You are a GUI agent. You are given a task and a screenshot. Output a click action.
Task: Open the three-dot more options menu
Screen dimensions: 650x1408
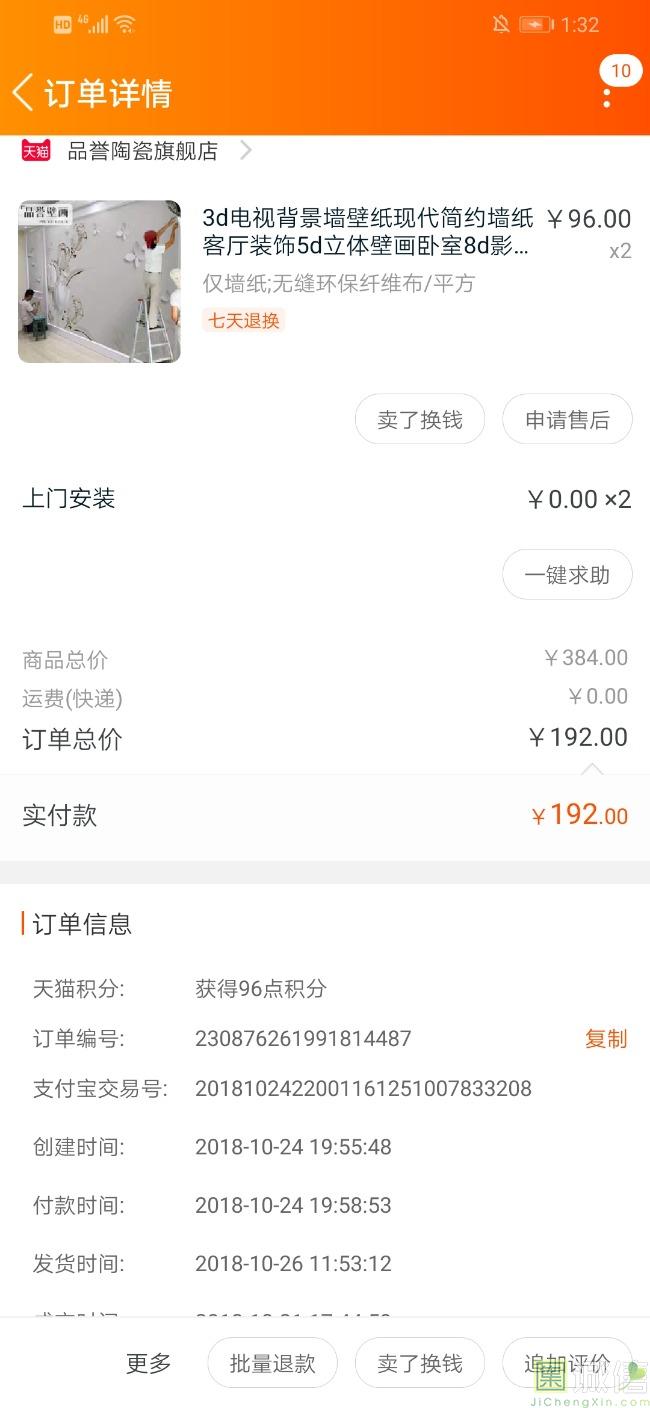[x=606, y=98]
